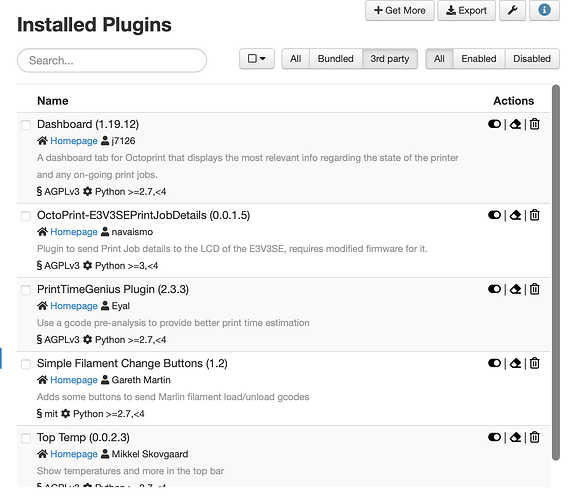Click the PrintTimeGenius Plugin (2.3.3) title
The image size is (571, 500).
point(113,289)
